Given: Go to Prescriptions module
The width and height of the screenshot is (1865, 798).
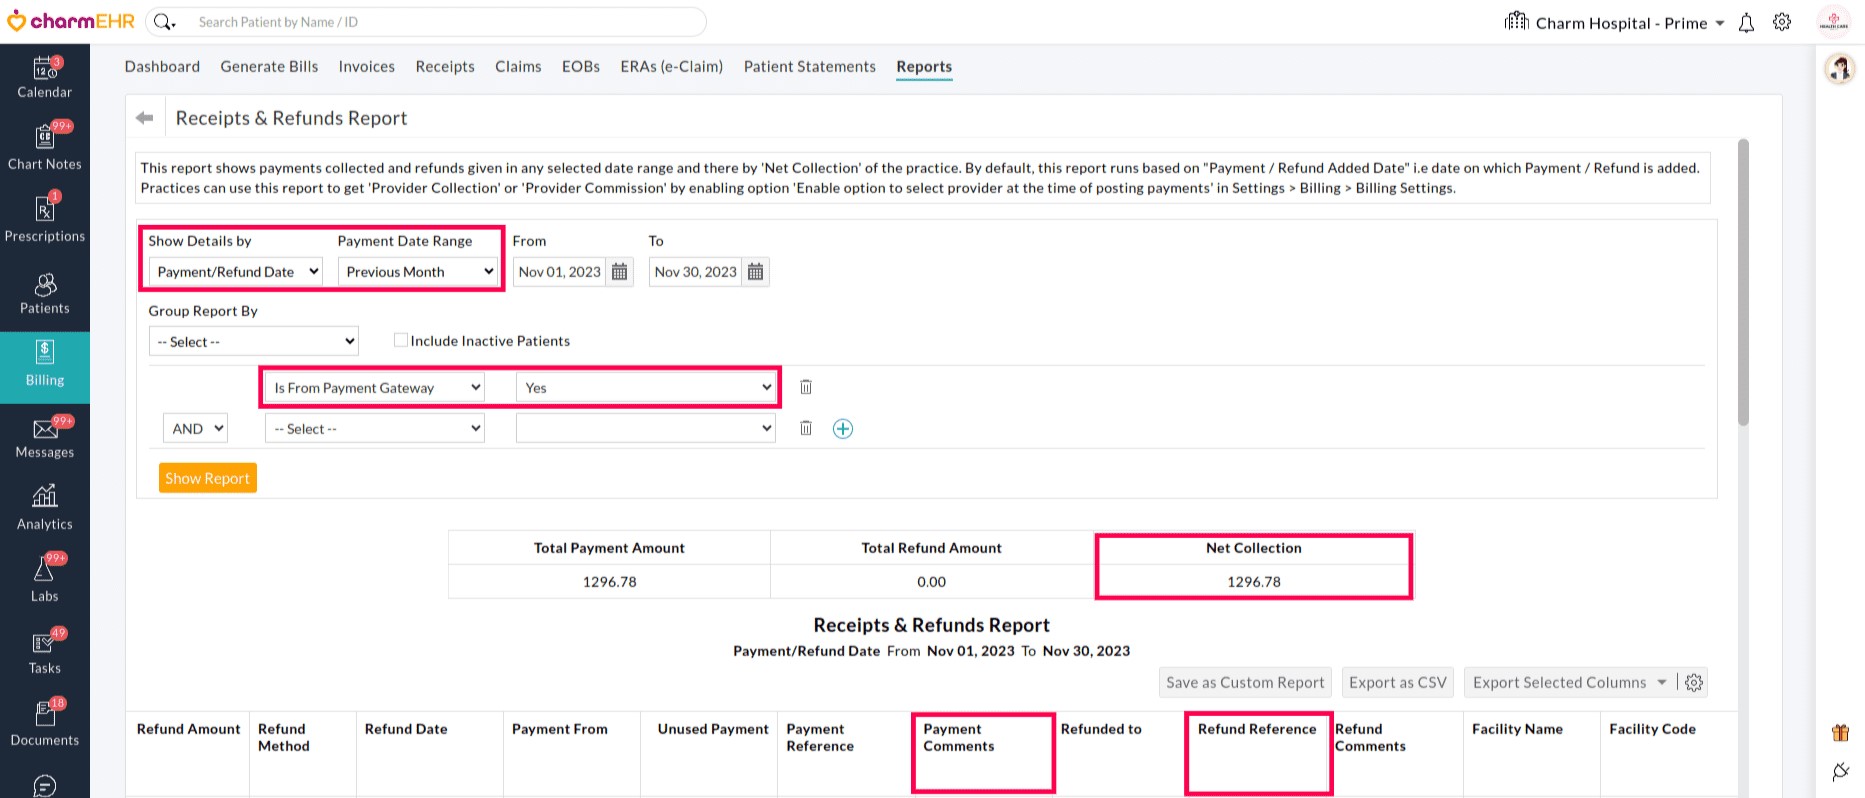Looking at the screenshot, I should coord(44,220).
